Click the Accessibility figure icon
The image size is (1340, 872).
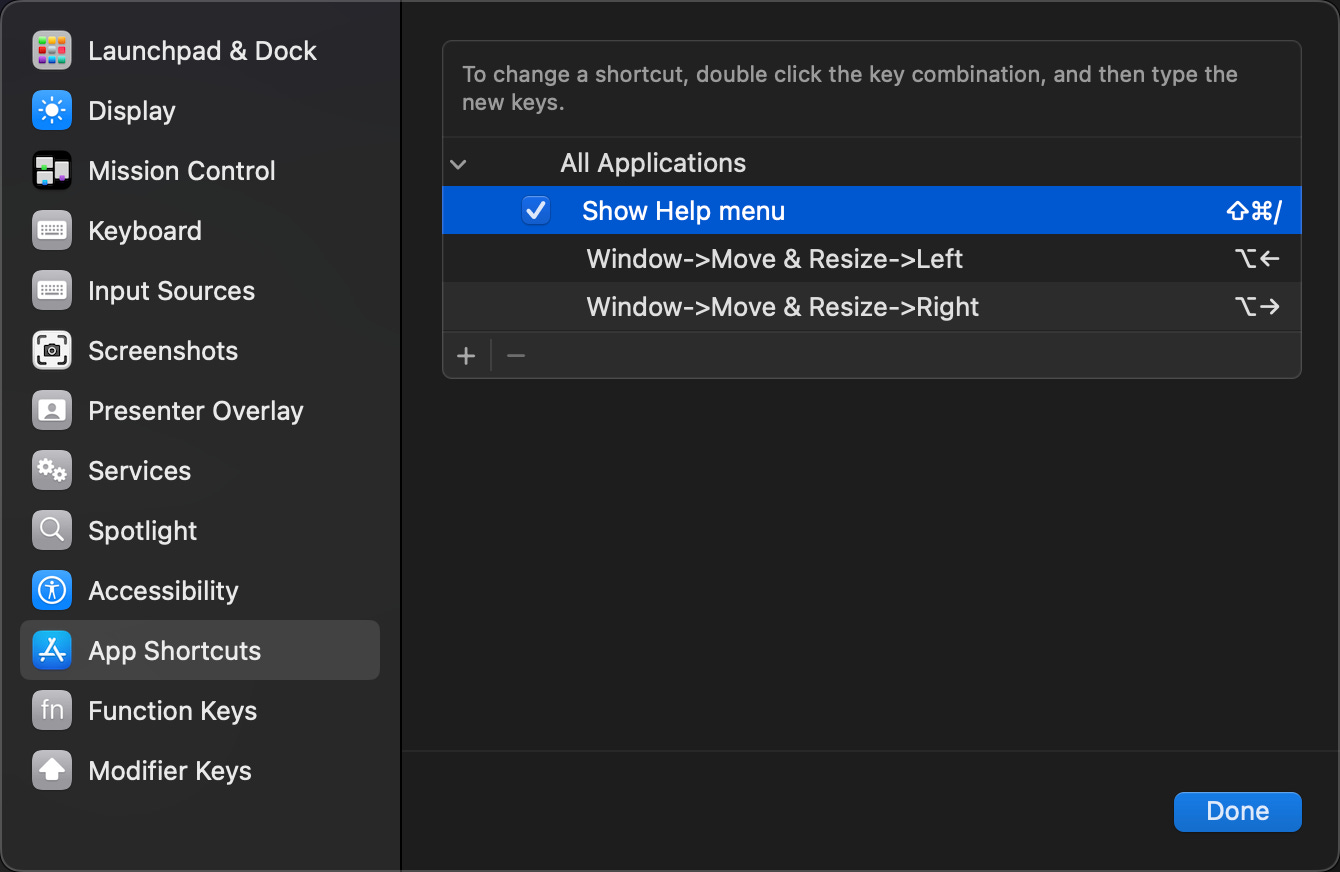pos(52,591)
